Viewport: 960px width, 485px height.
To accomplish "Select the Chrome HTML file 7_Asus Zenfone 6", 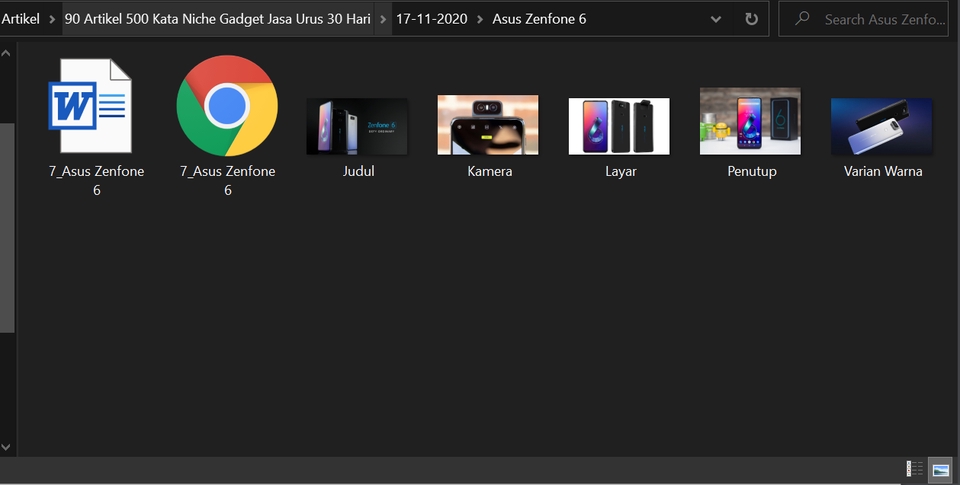I will [x=227, y=105].
